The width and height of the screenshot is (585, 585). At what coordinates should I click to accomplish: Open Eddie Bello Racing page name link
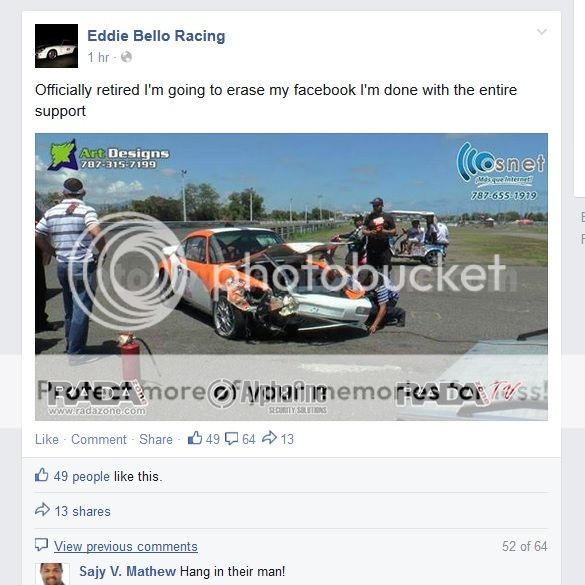tap(156, 36)
